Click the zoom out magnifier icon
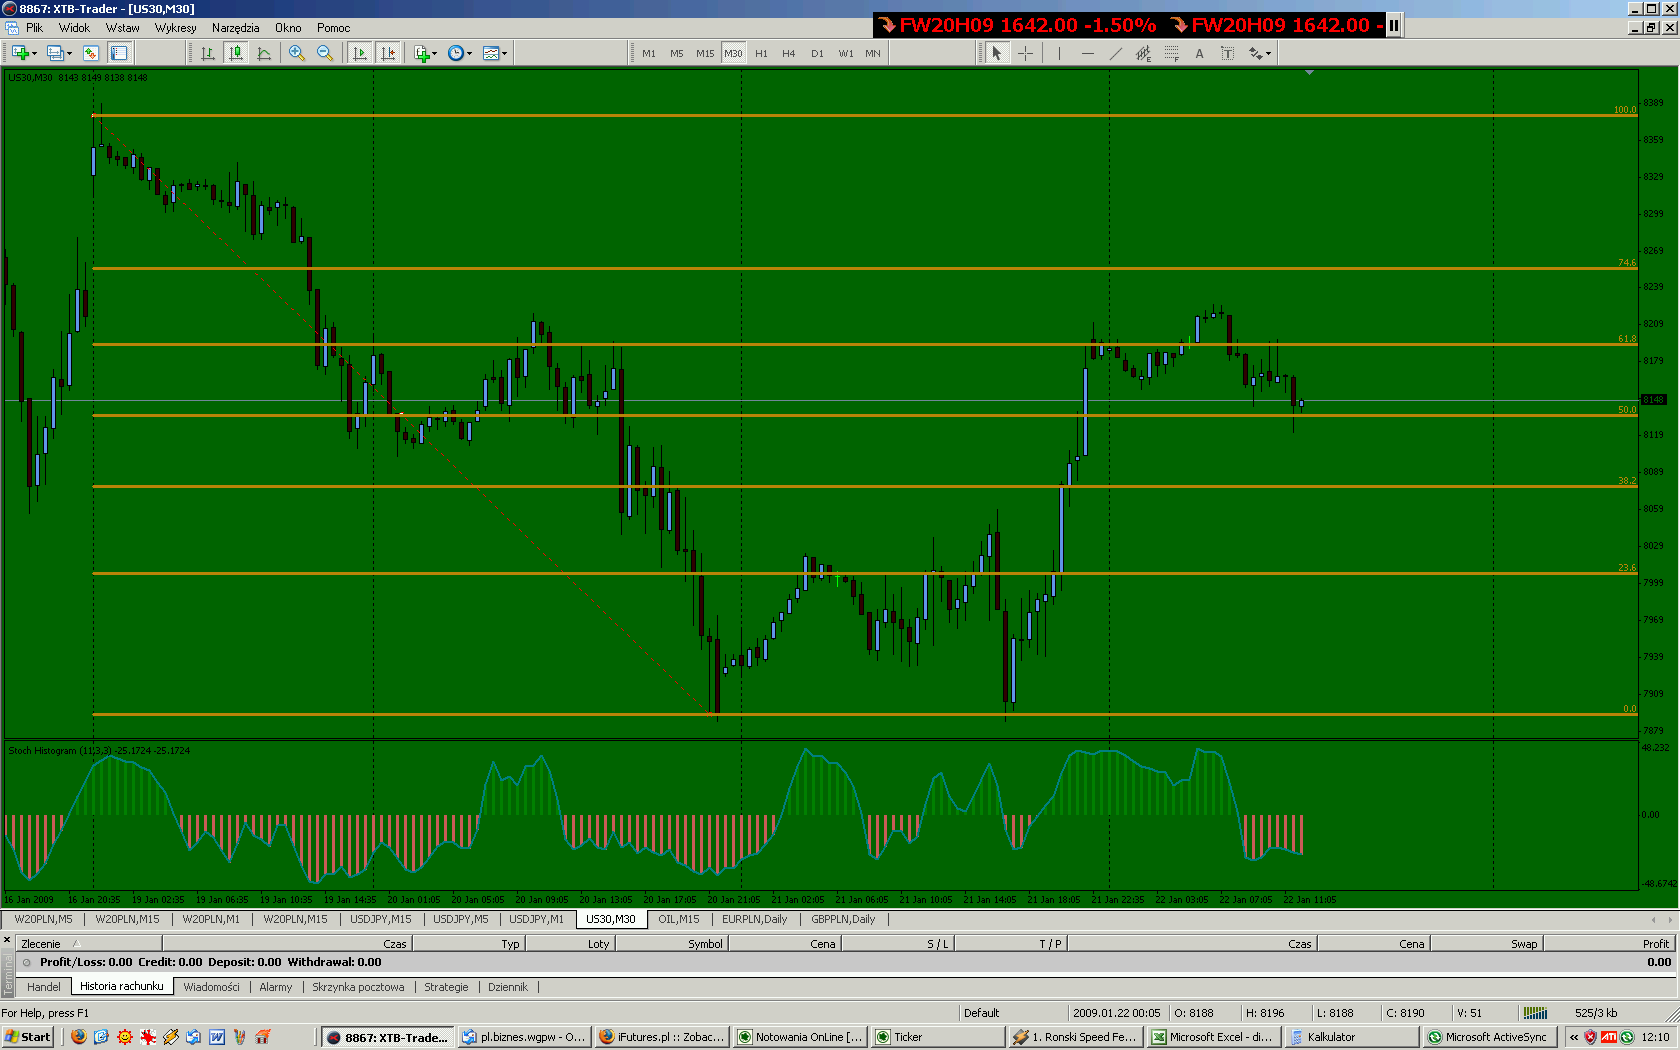Screen dimensions: 1680x1050 pyautogui.click(x=325, y=53)
